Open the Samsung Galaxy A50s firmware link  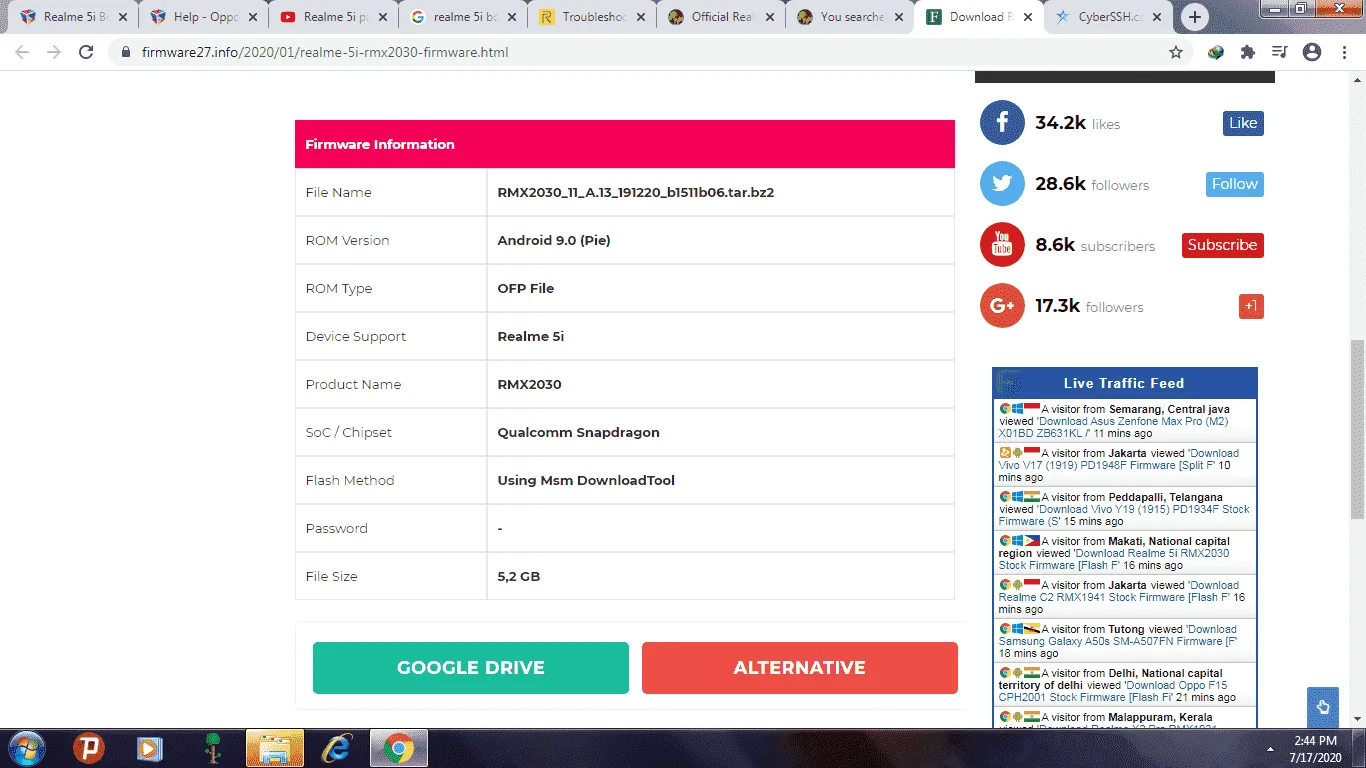pyautogui.click(x=1118, y=635)
